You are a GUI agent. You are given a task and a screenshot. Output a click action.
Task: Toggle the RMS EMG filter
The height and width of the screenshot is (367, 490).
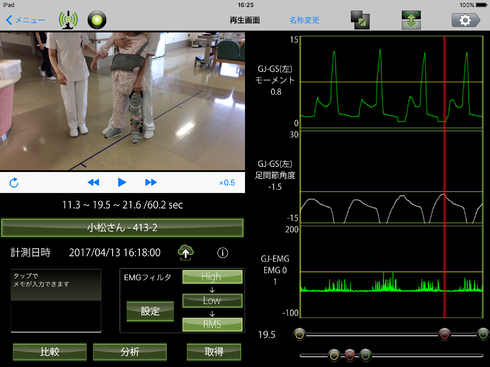click(212, 324)
